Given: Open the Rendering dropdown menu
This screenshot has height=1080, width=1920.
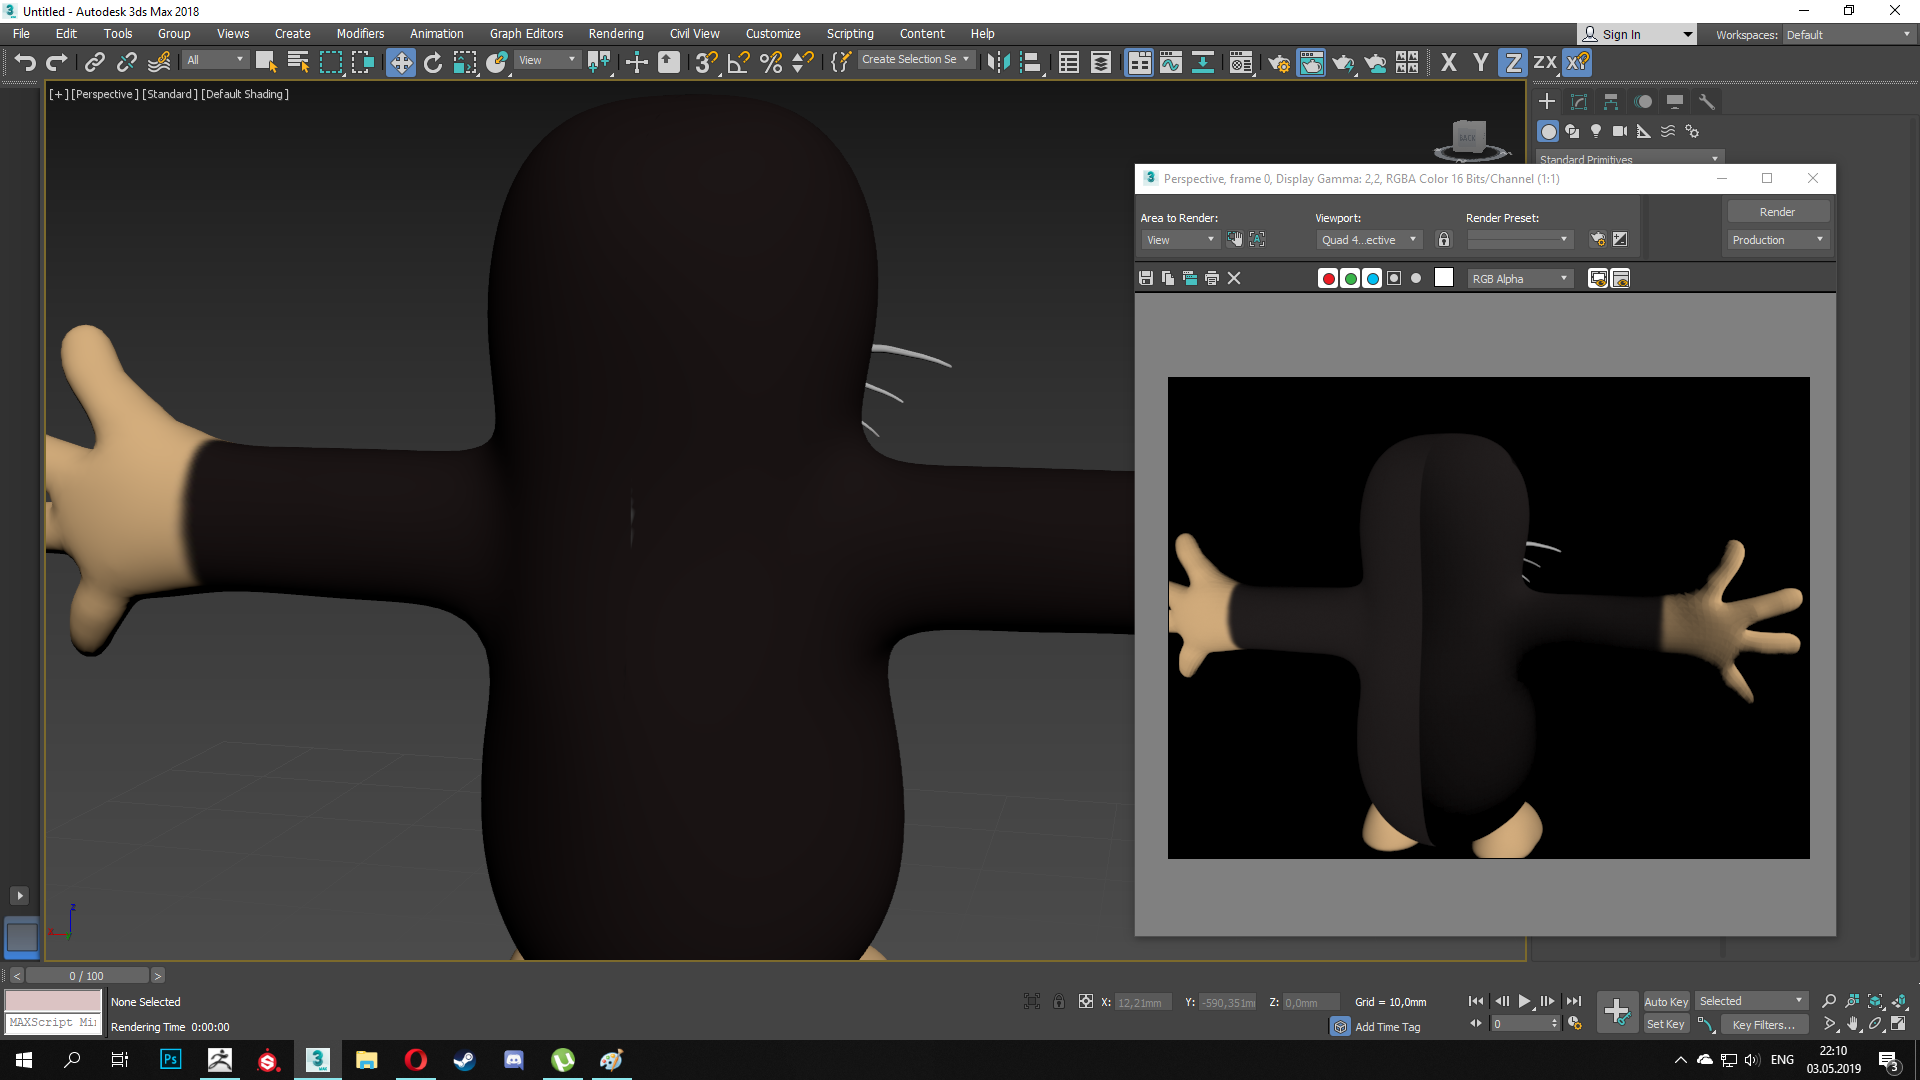Looking at the screenshot, I should [615, 33].
